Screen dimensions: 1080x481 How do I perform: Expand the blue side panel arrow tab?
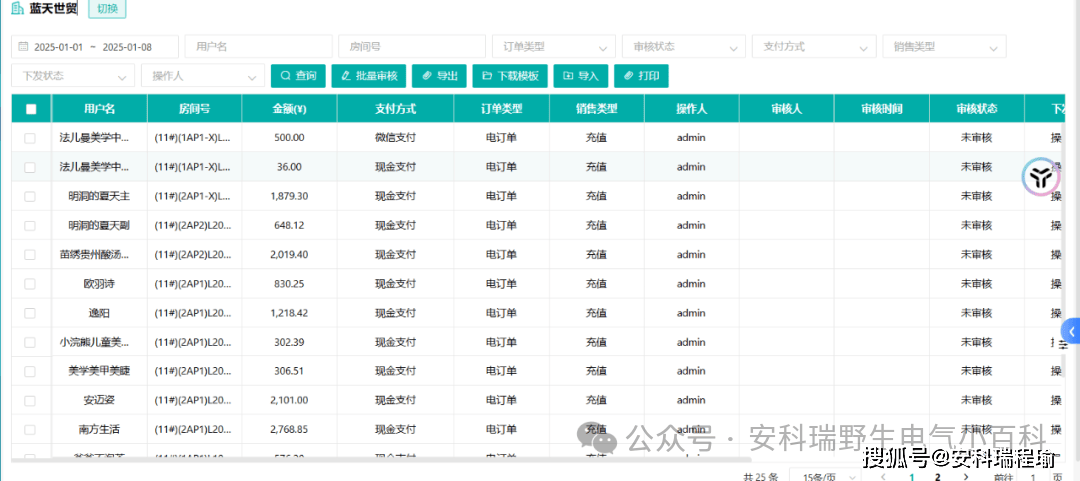[1071, 331]
